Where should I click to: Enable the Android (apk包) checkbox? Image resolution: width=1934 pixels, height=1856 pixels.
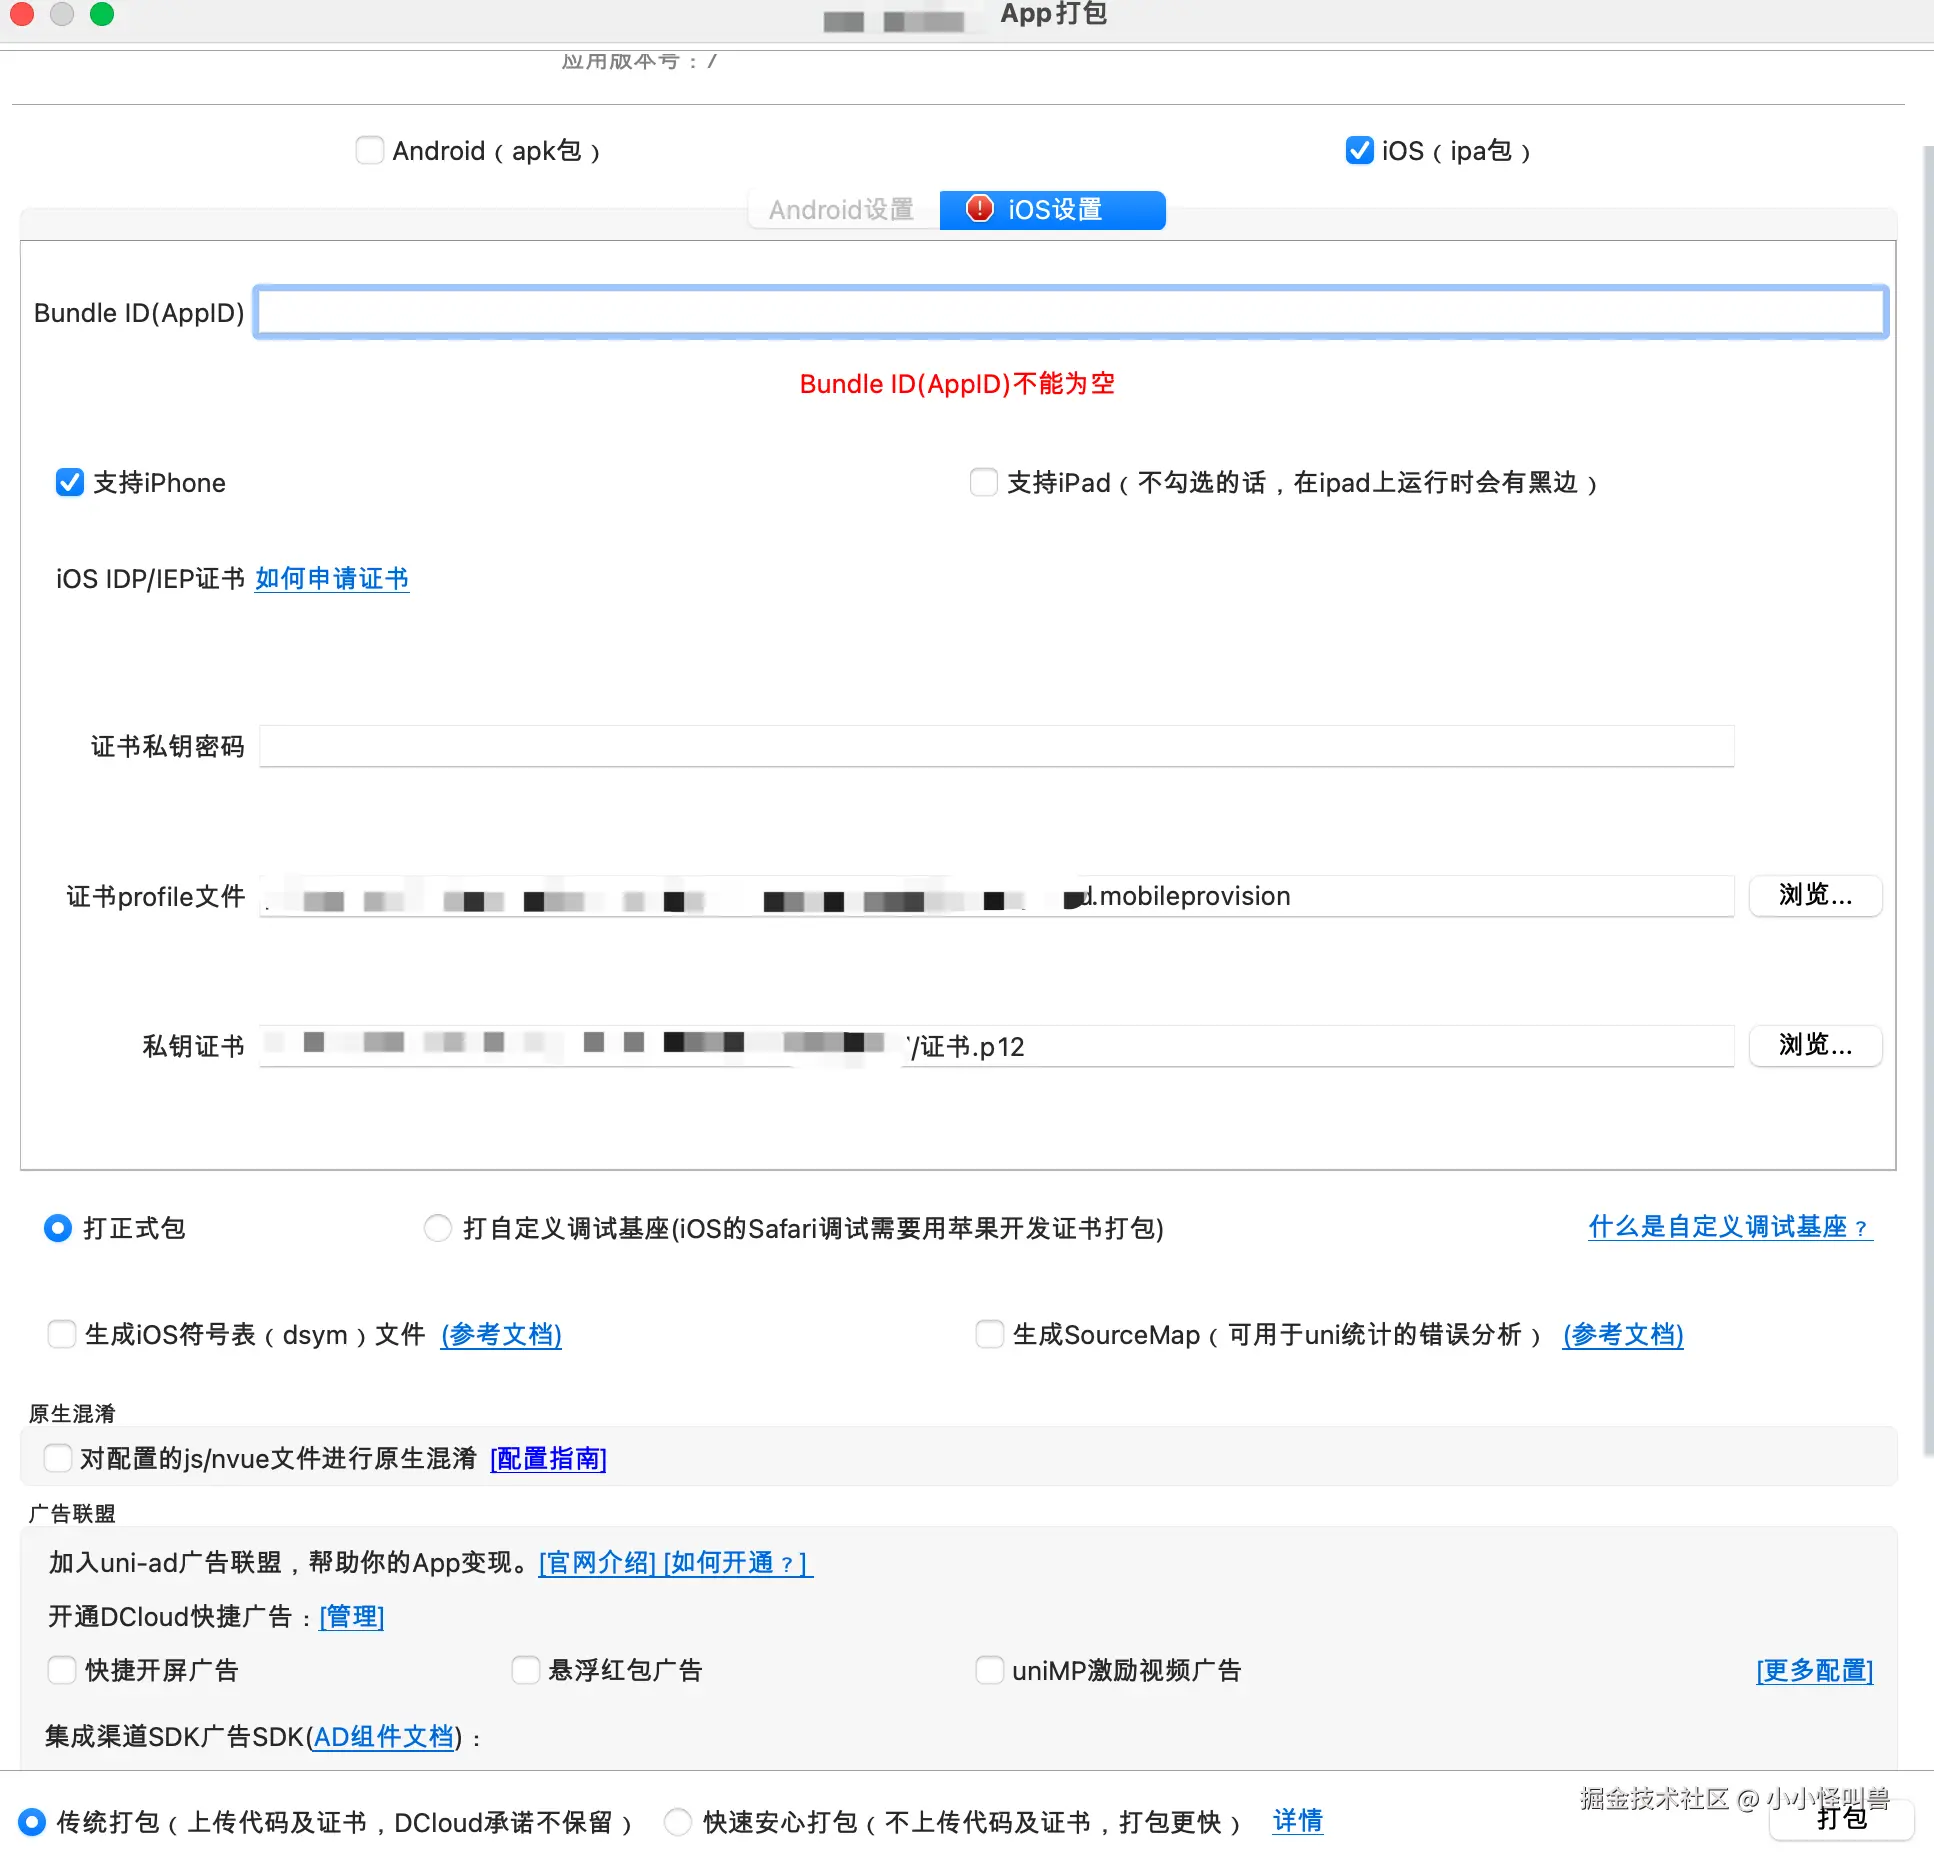point(370,151)
